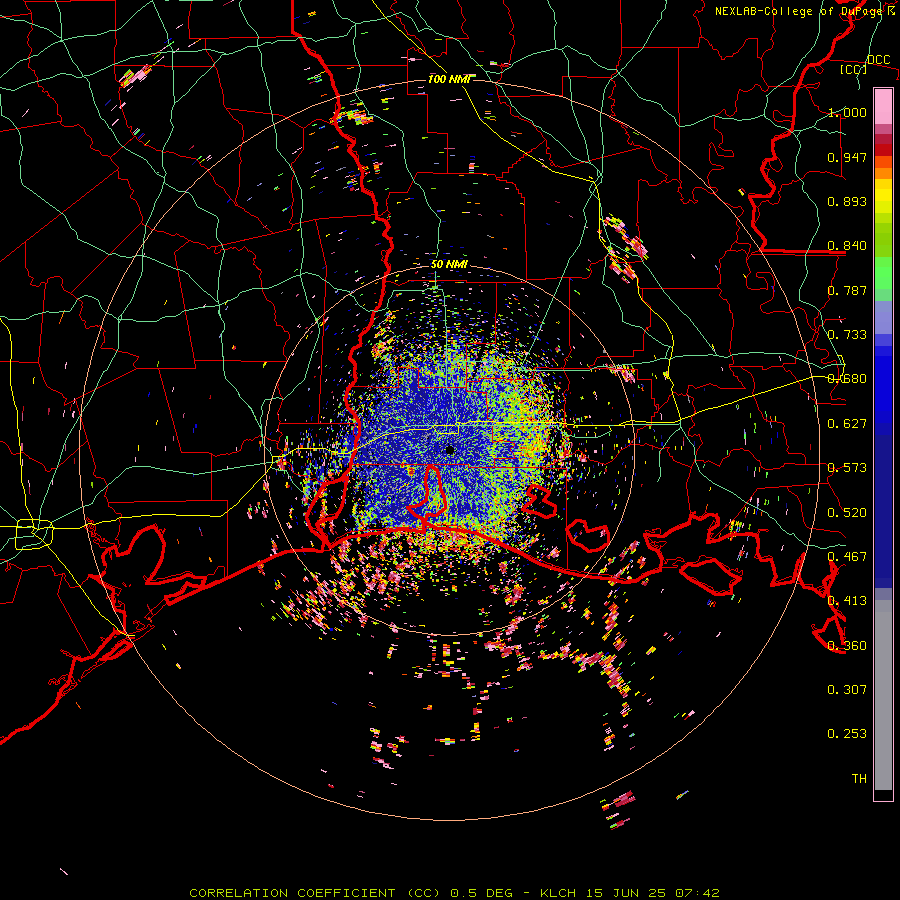Select the 0.627 color scale value
900x900 pixels.
[x=847, y=424]
